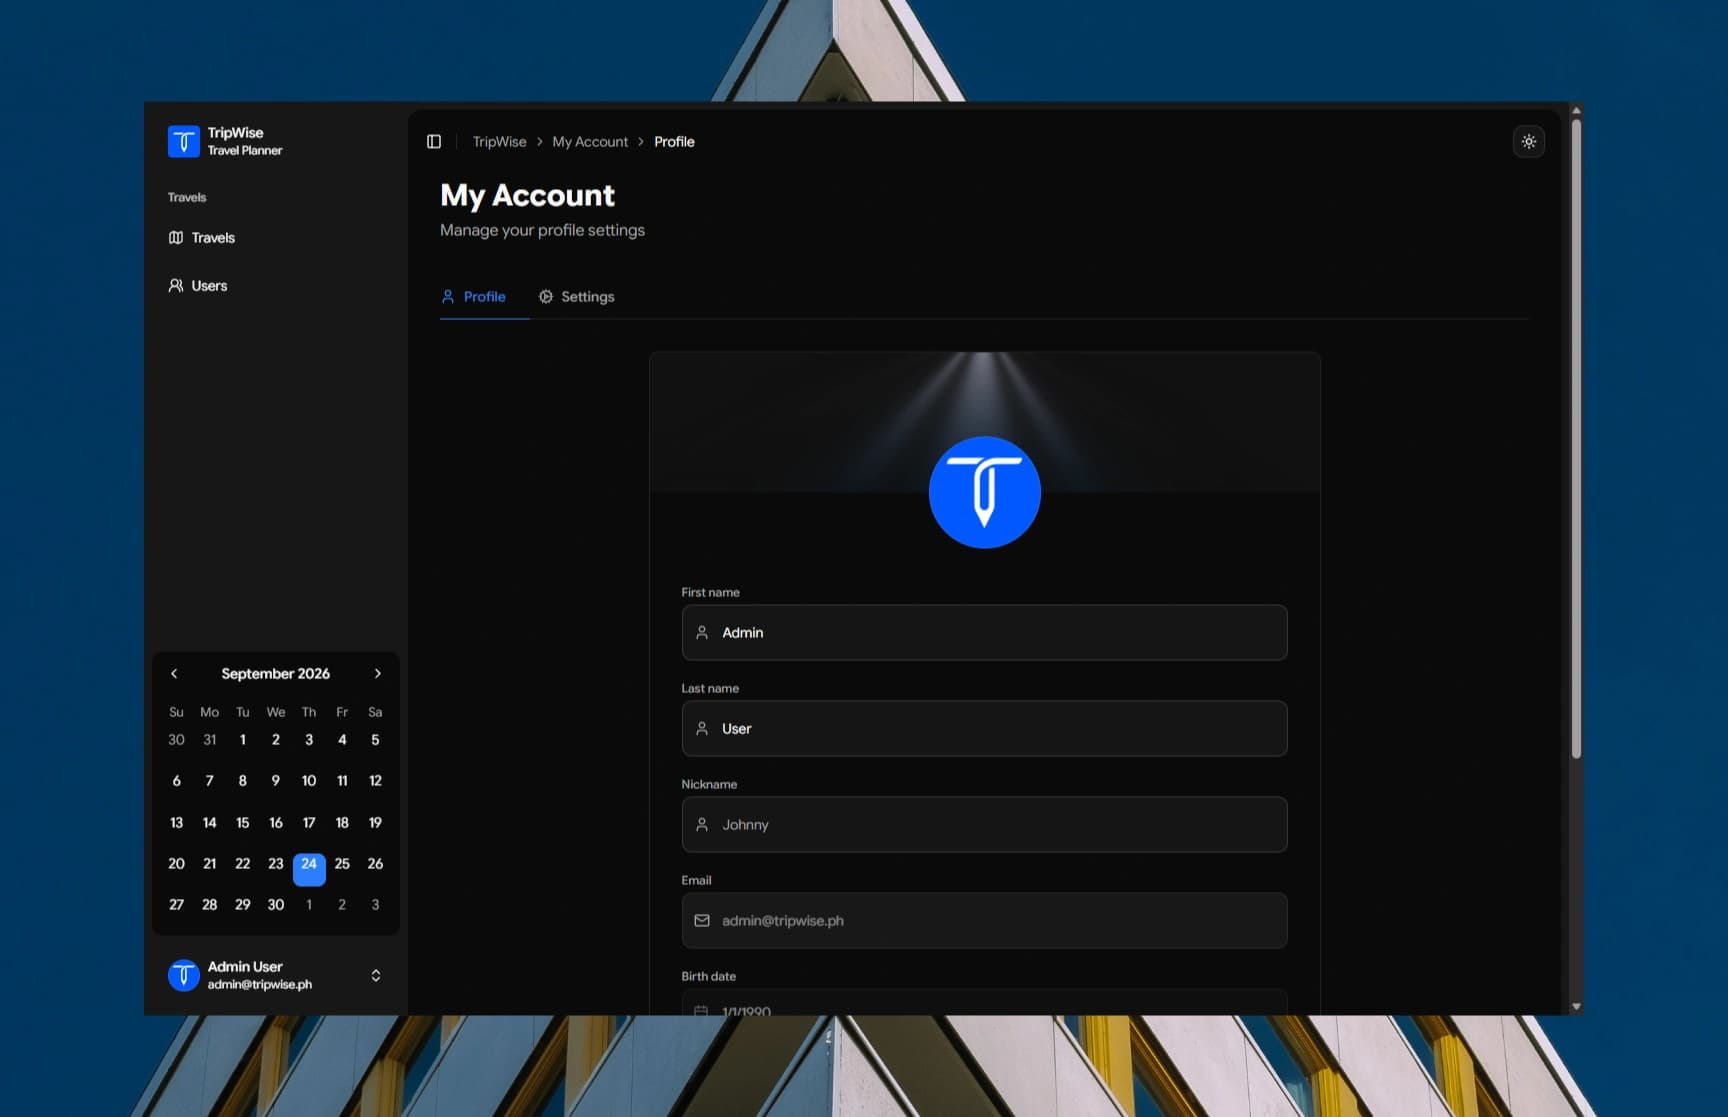This screenshot has width=1728, height=1117.
Task: Click the TripWise logo in sidebar header
Action: pyautogui.click(x=184, y=141)
